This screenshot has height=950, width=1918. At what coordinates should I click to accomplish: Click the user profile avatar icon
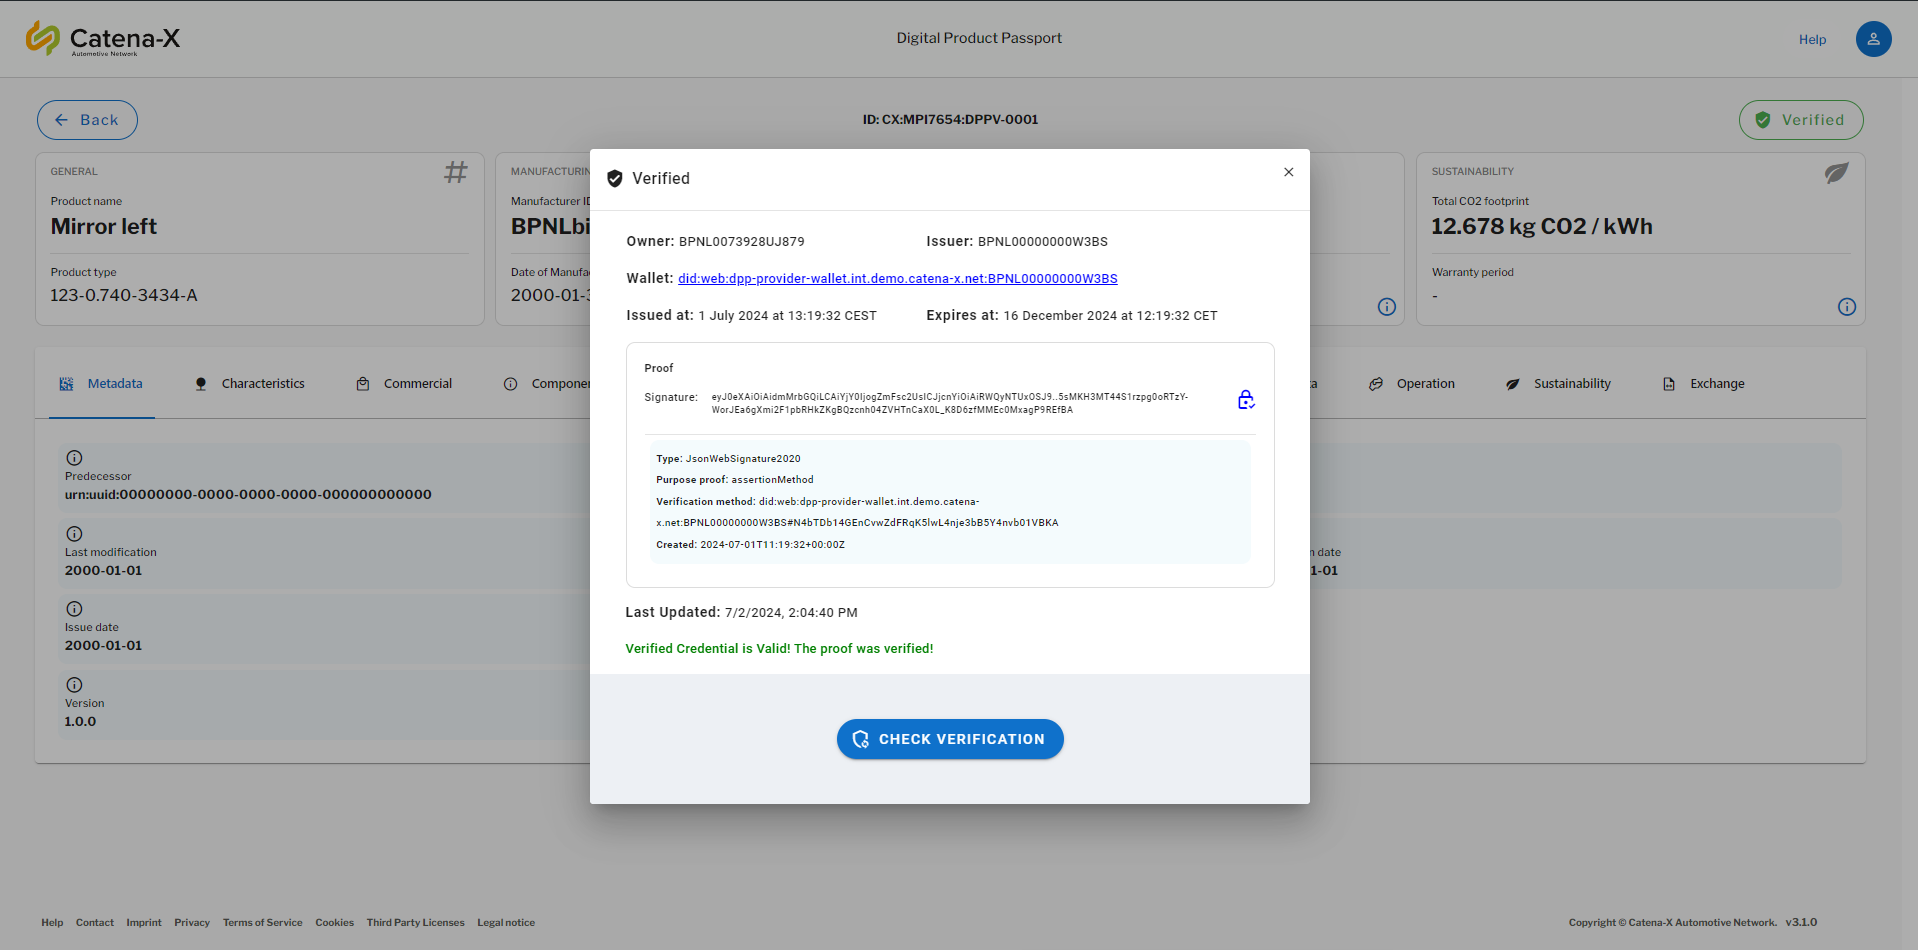[x=1872, y=39]
